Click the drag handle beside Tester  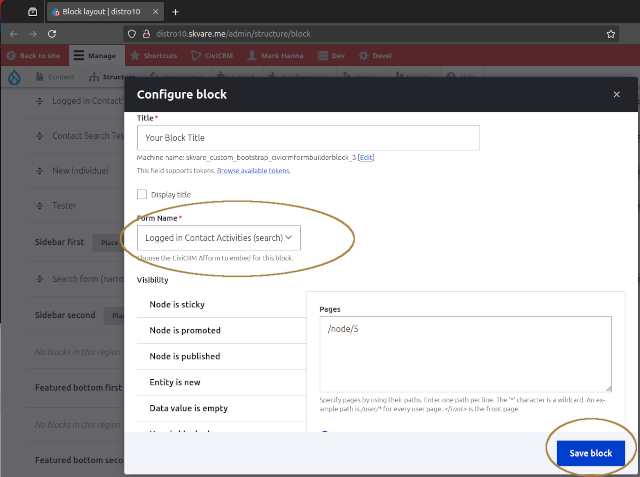40,206
